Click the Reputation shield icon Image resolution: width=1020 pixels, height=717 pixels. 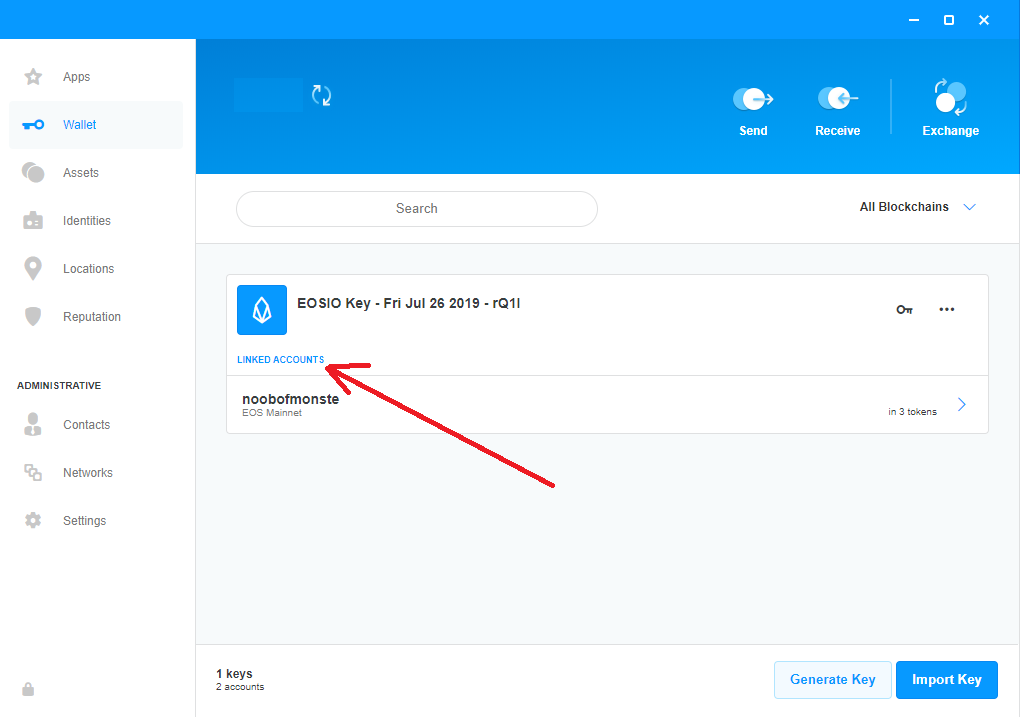(x=33, y=316)
